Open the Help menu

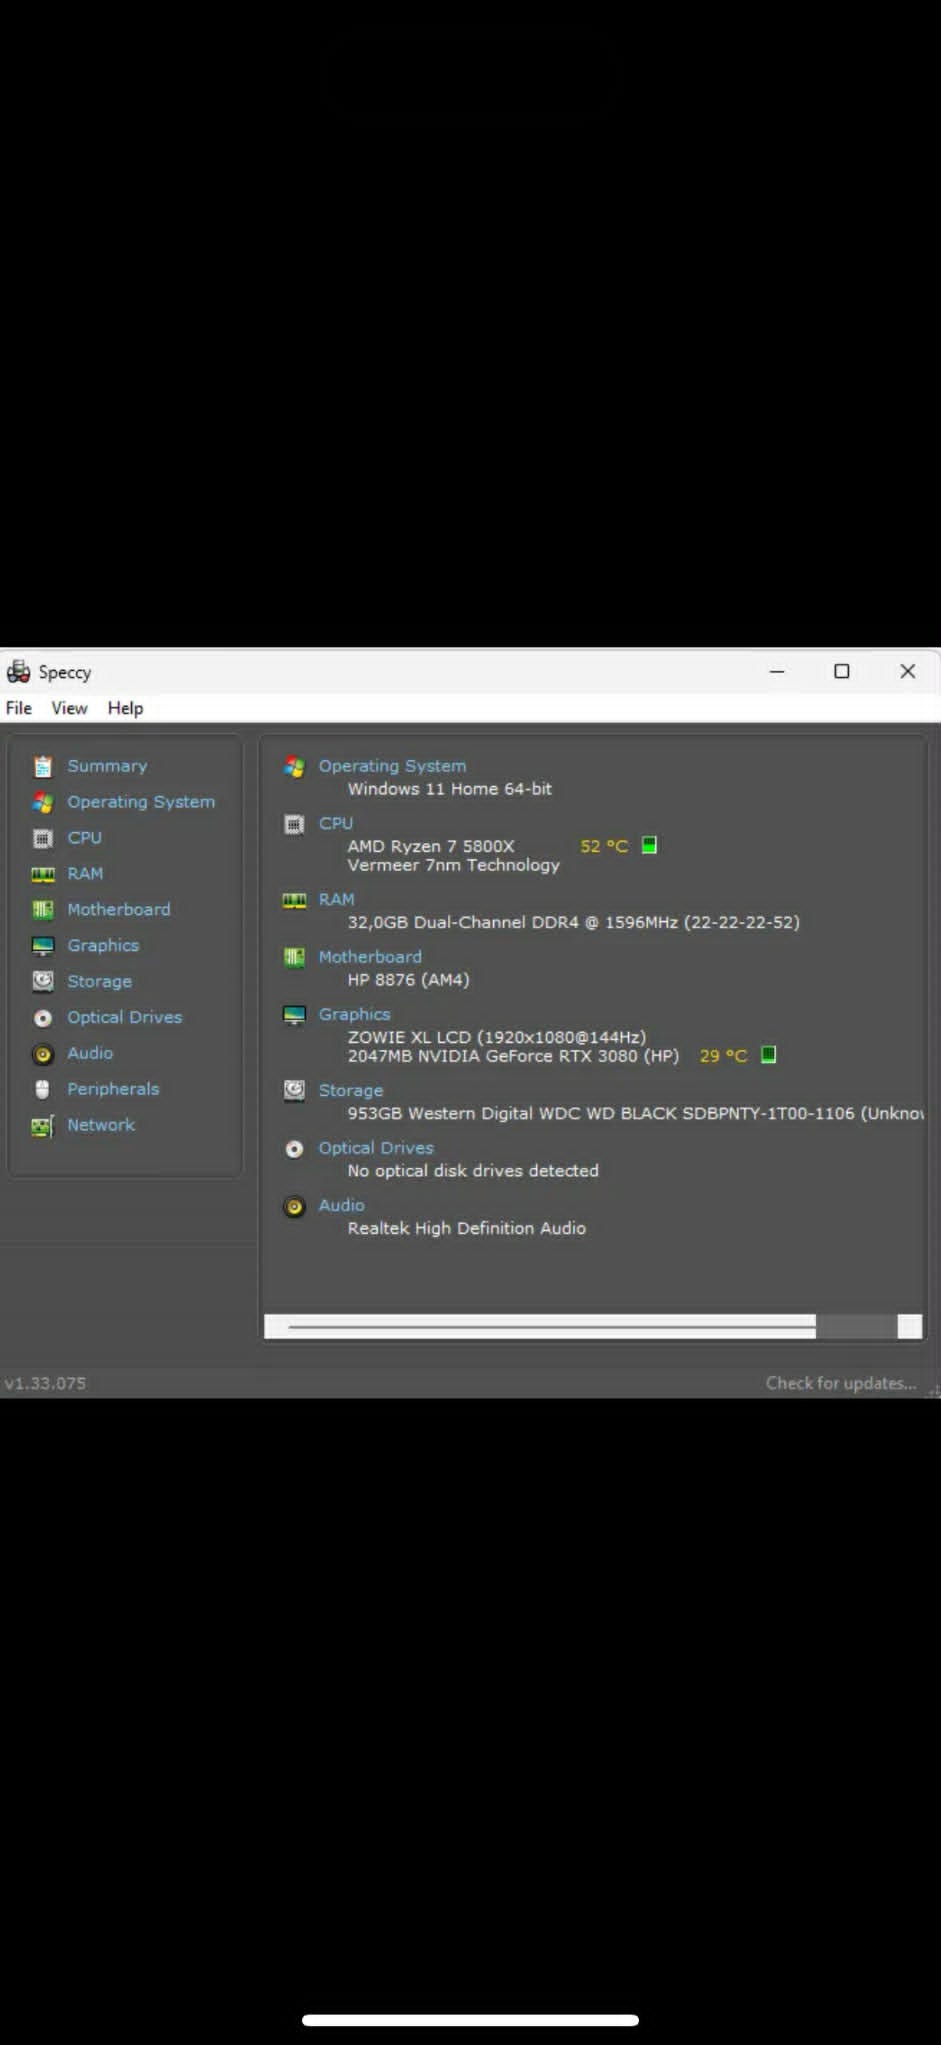tap(125, 708)
